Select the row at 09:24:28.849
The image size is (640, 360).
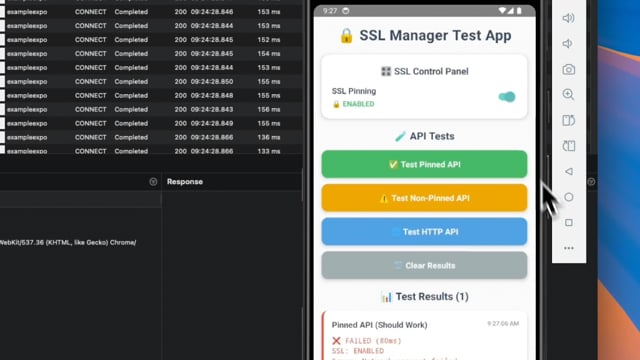[151, 123]
